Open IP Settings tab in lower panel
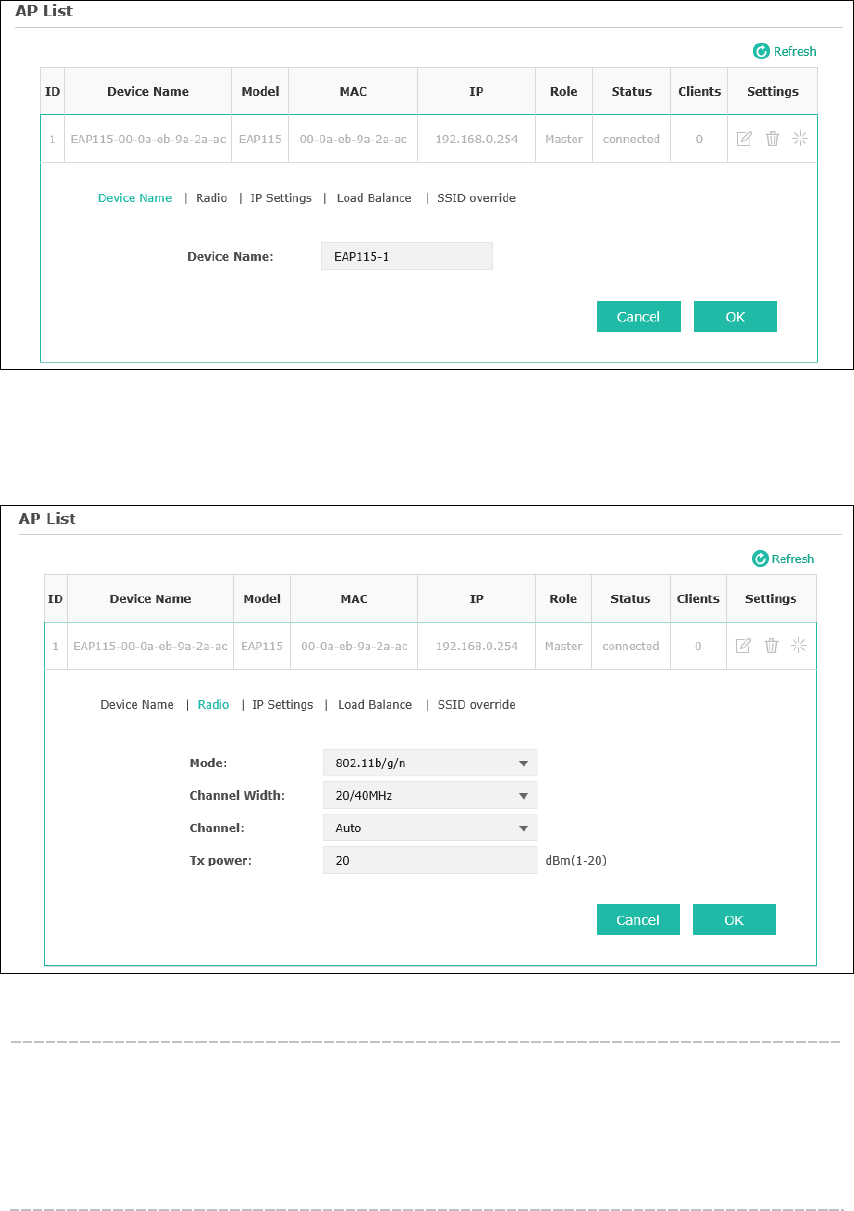Image resolution: width=854 pixels, height=1211 pixels. [x=282, y=705]
